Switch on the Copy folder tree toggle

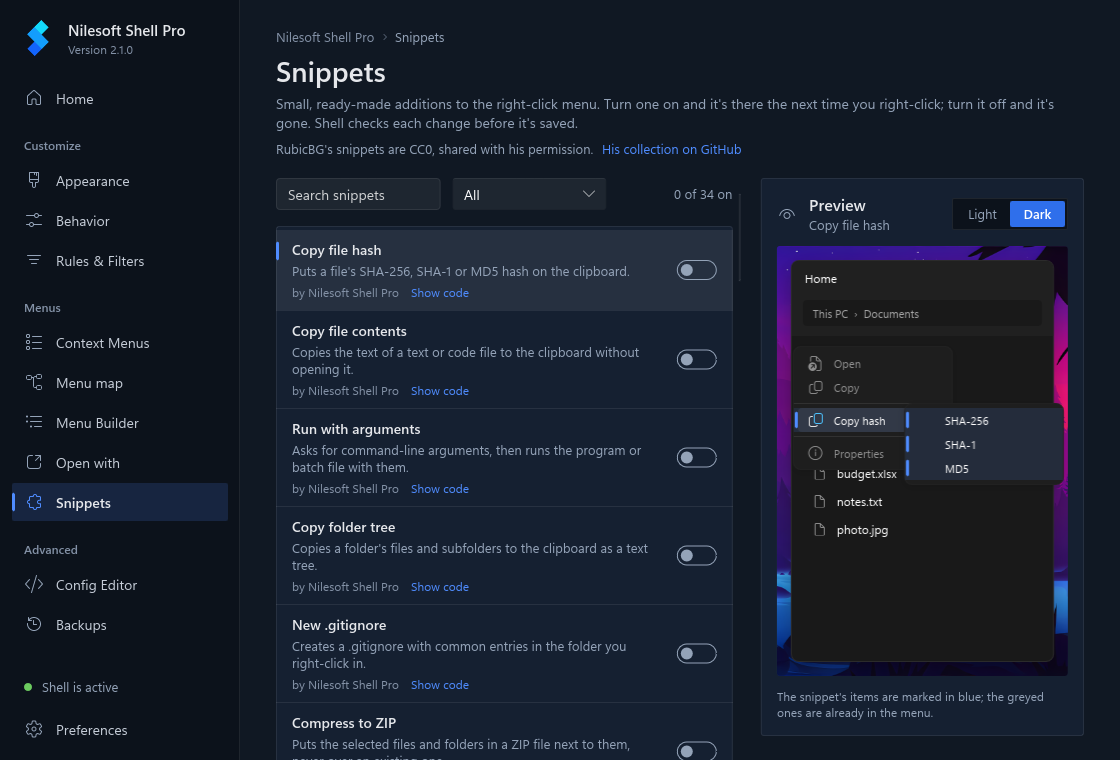pos(696,555)
